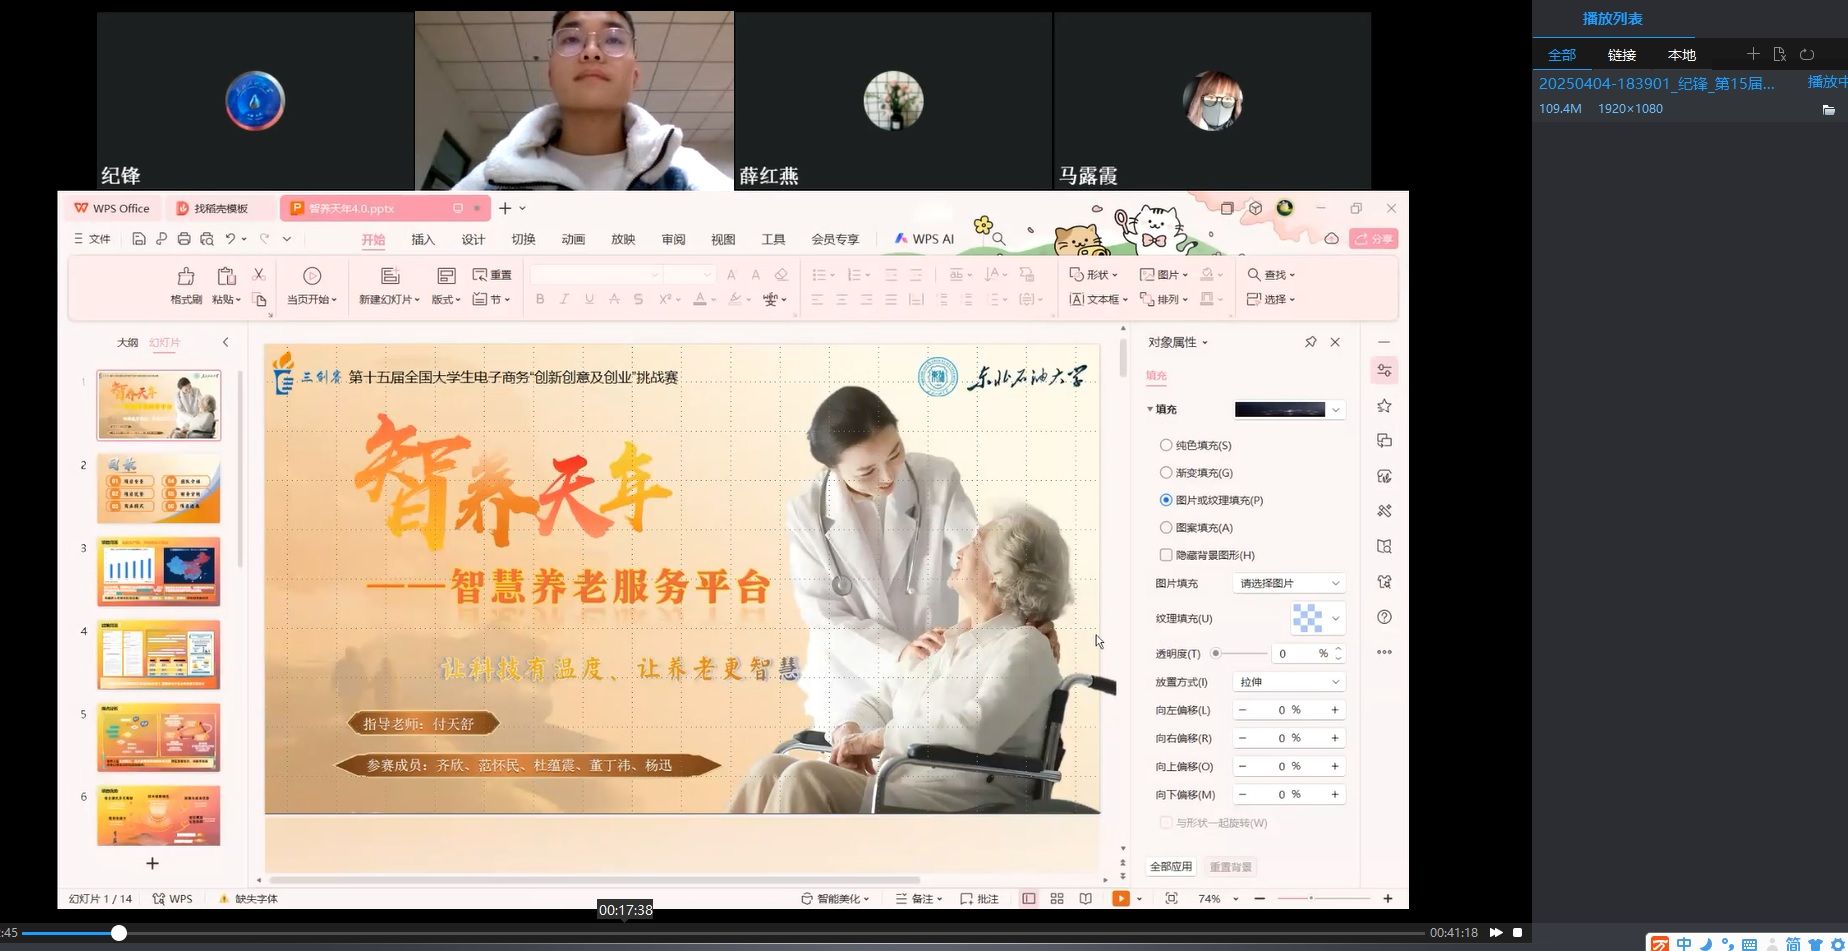Screen dimensions: 1848x951
Task: Pin the Object Properties panel
Action: pos(1310,342)
